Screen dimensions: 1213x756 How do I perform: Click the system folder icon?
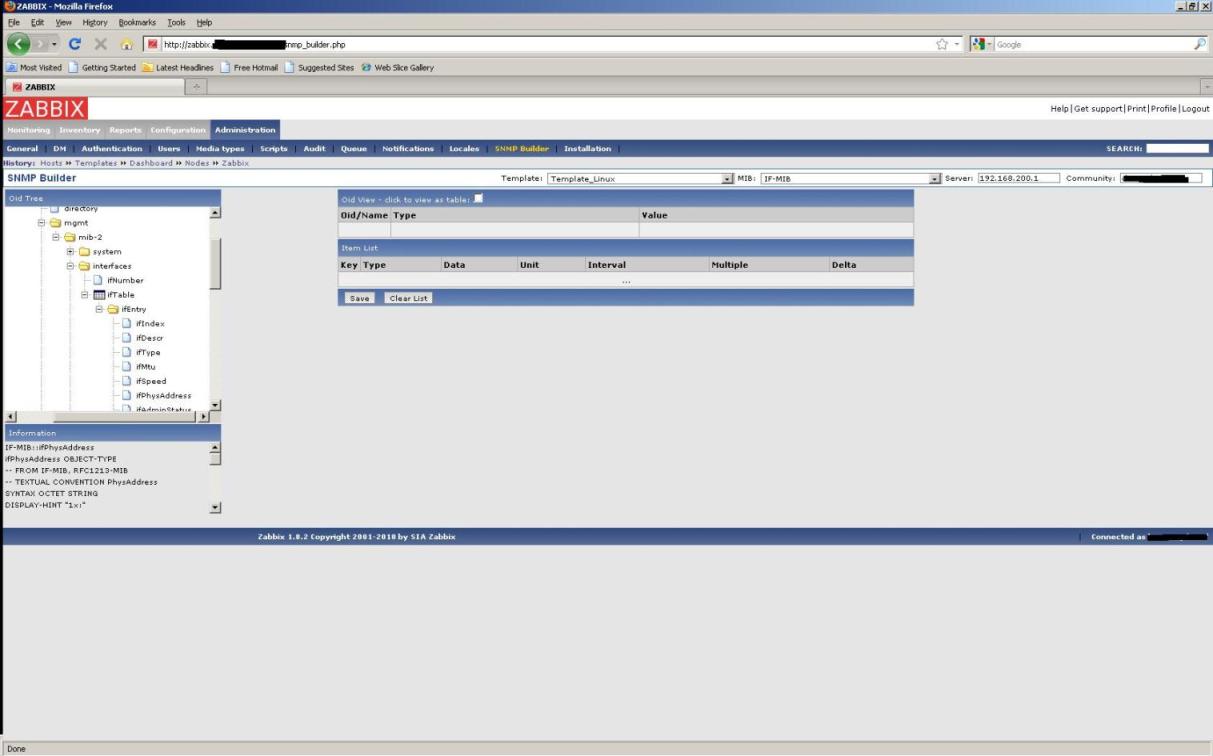click(x=85, y=252)
